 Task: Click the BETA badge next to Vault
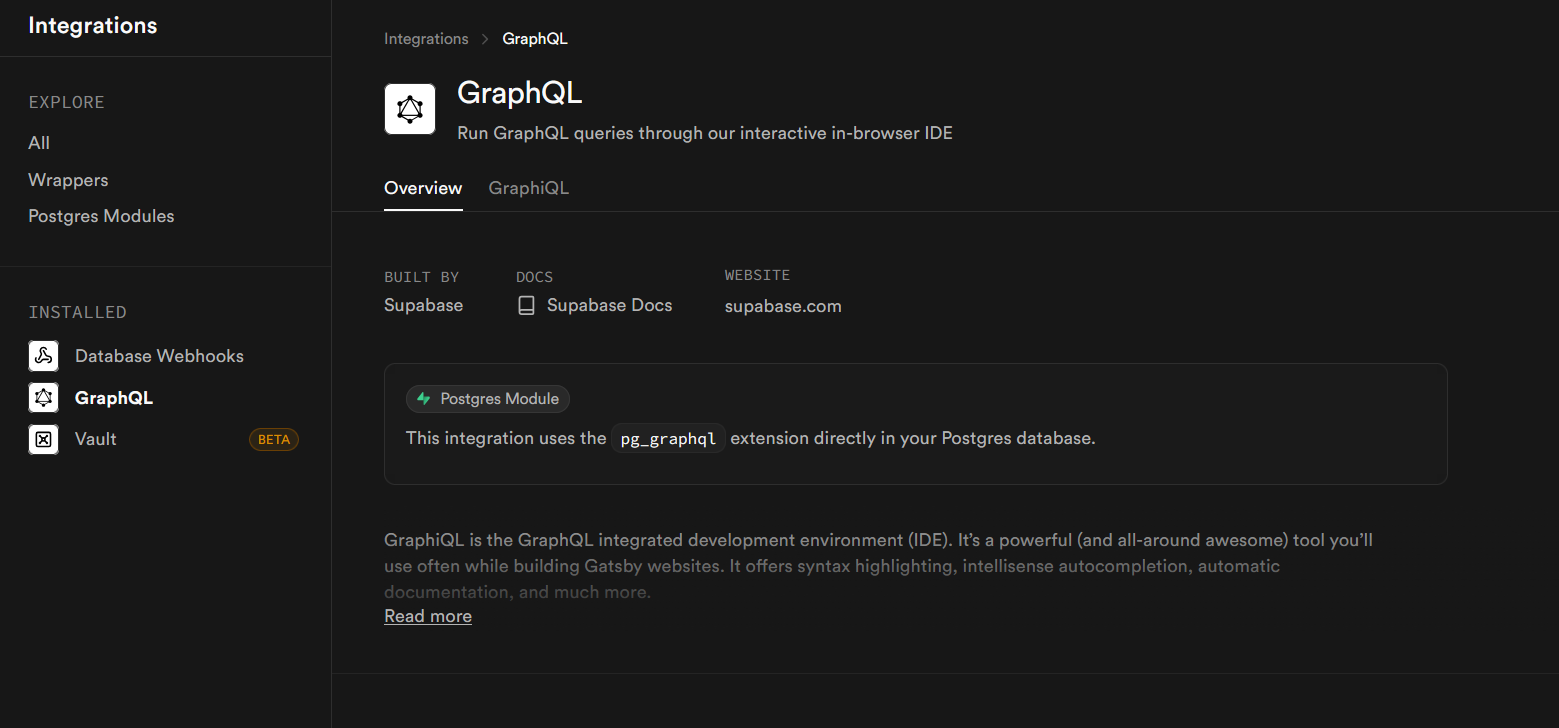(x=274, y=439)
